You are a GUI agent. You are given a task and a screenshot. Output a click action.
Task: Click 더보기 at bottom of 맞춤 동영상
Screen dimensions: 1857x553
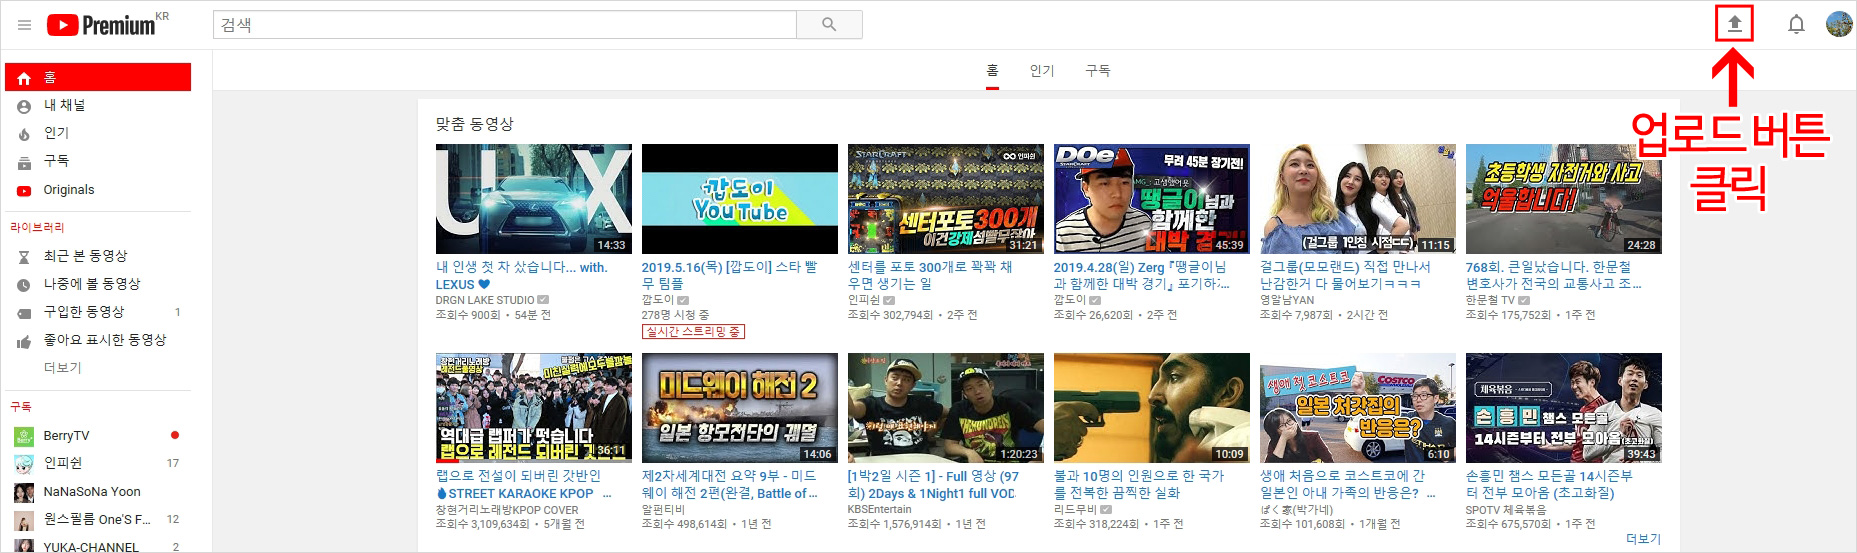pyautogui.click(x=1643, y=539)
